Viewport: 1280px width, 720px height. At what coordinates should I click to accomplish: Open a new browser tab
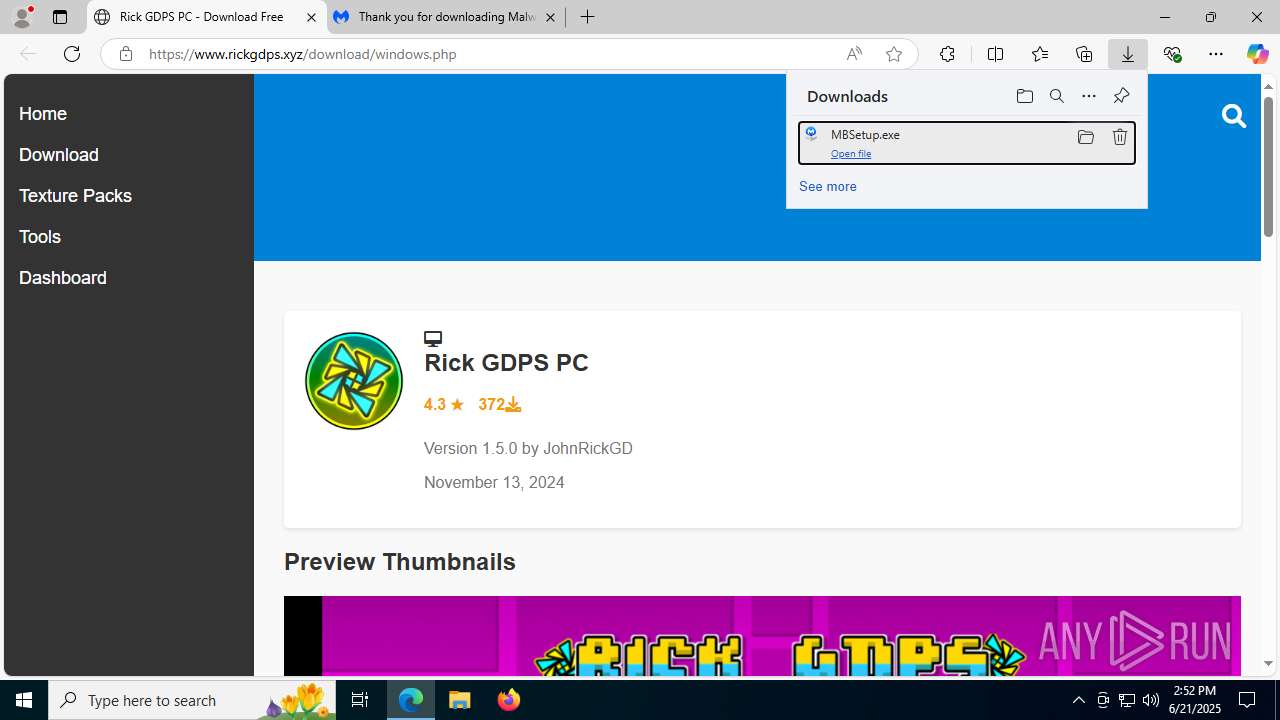(x=588, y=17)
